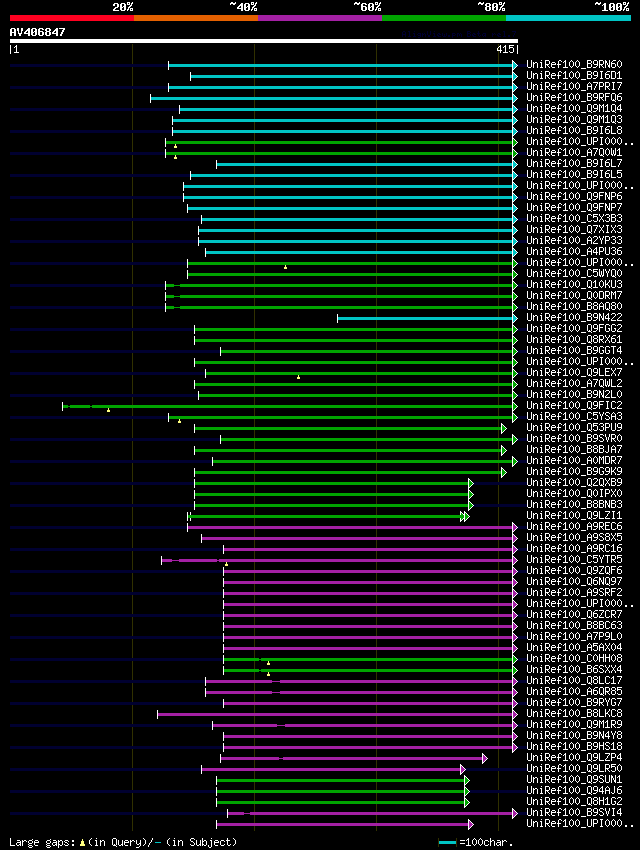Click the yellow gap marker on the Q9FIC2 row

click(108, 410)
